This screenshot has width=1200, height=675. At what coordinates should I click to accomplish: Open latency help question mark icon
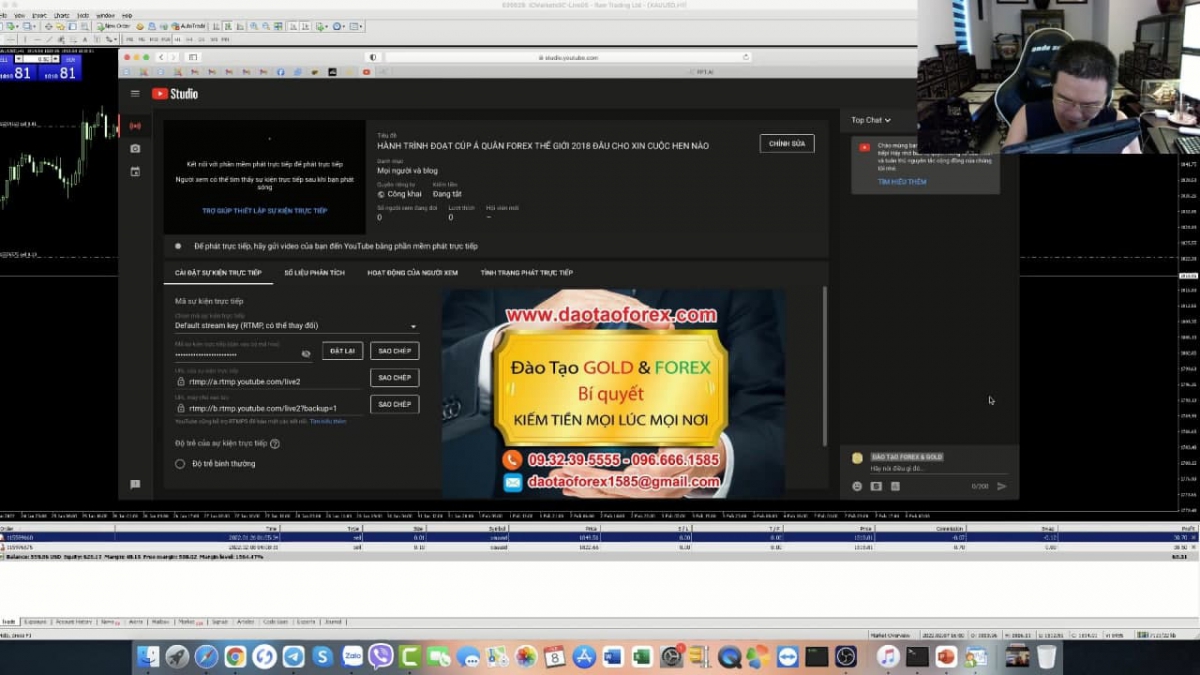[x=275, y=443]
